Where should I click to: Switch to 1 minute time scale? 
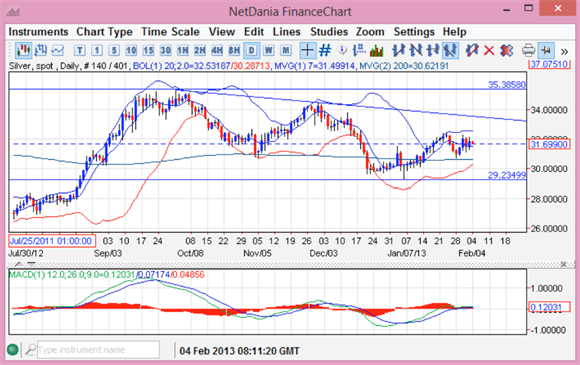click(97, 50)
